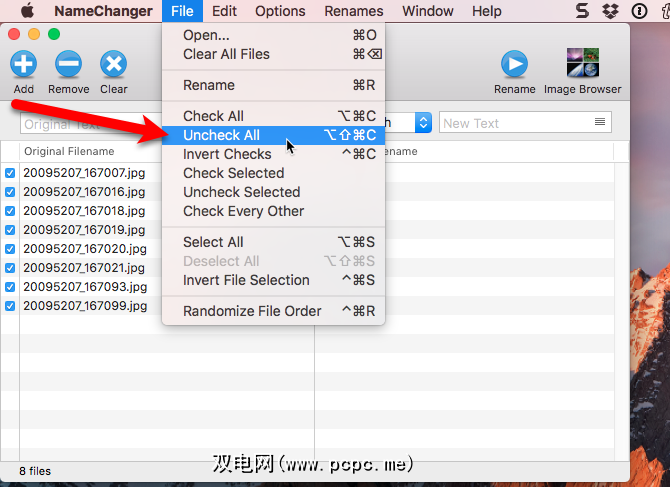This screenshot has width=670, height=487.
Task: Uncheck the 20095207_167021.jpg checkbox
Action: 10,268
